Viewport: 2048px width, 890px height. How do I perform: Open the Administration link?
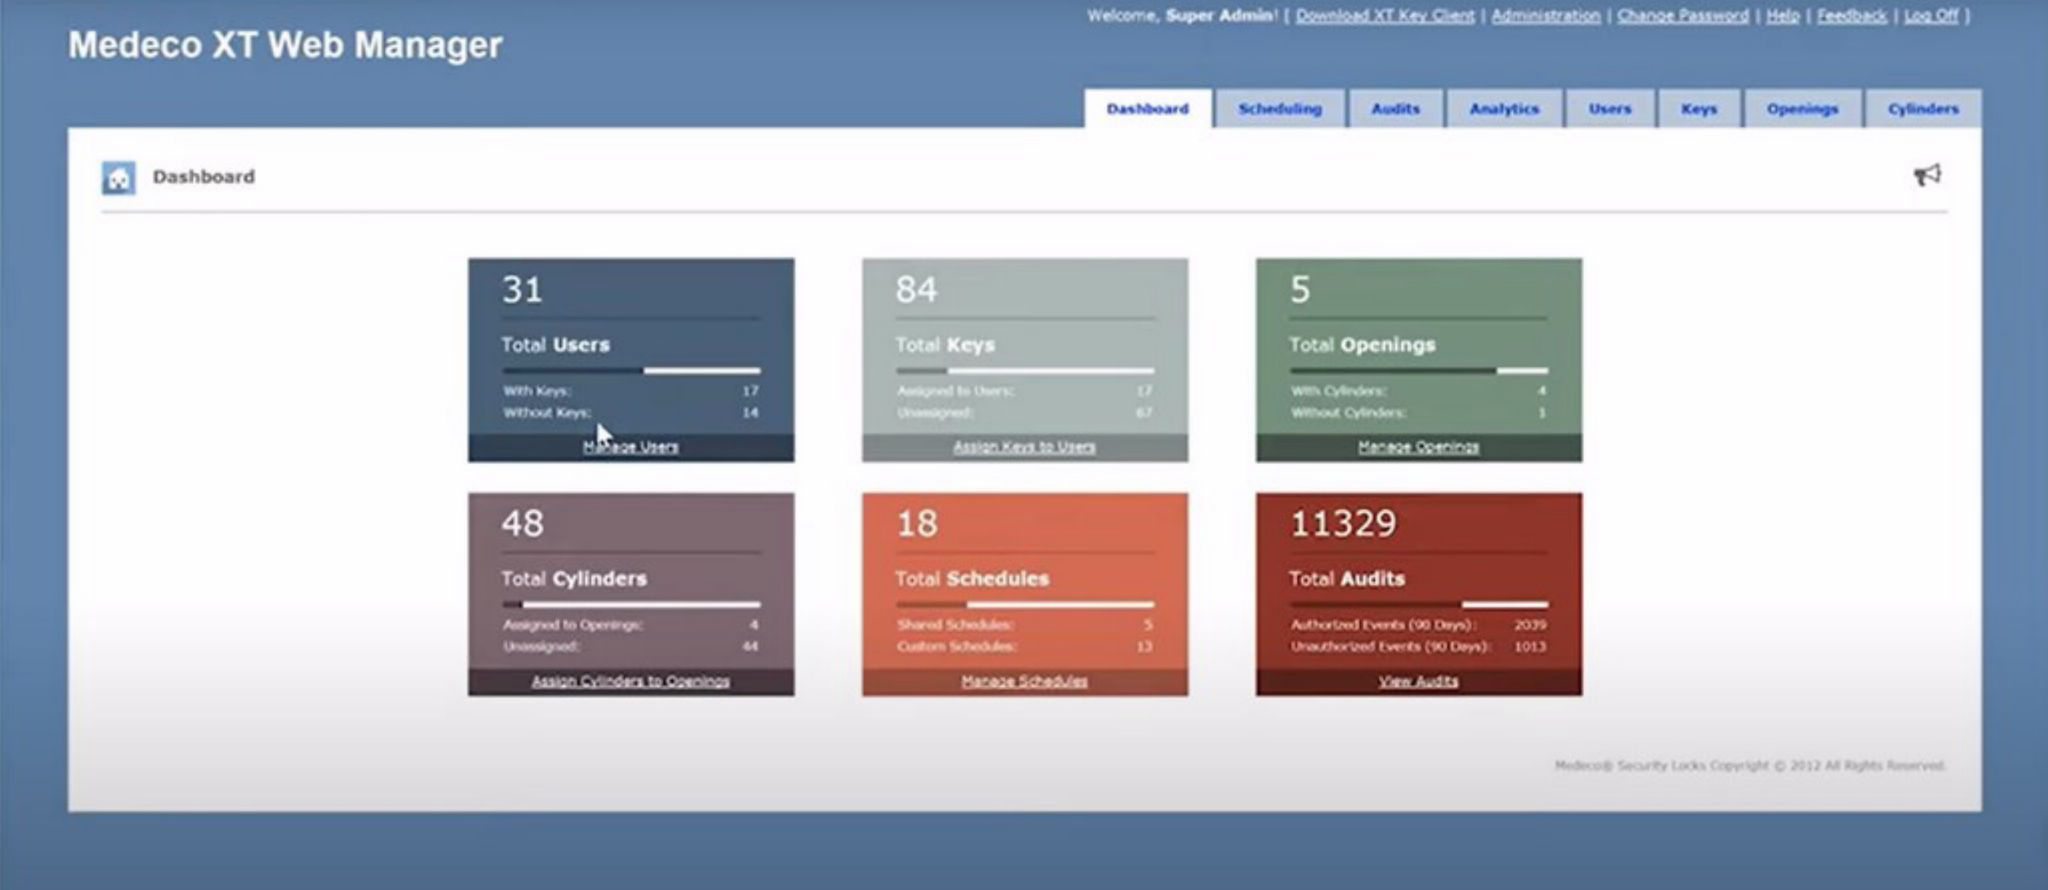tap(1545, 16)
